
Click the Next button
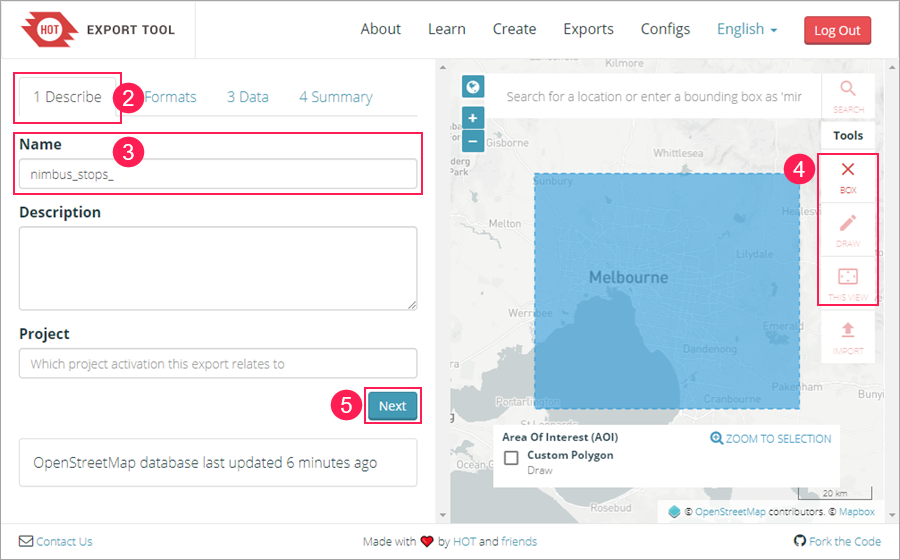(393, 406)
